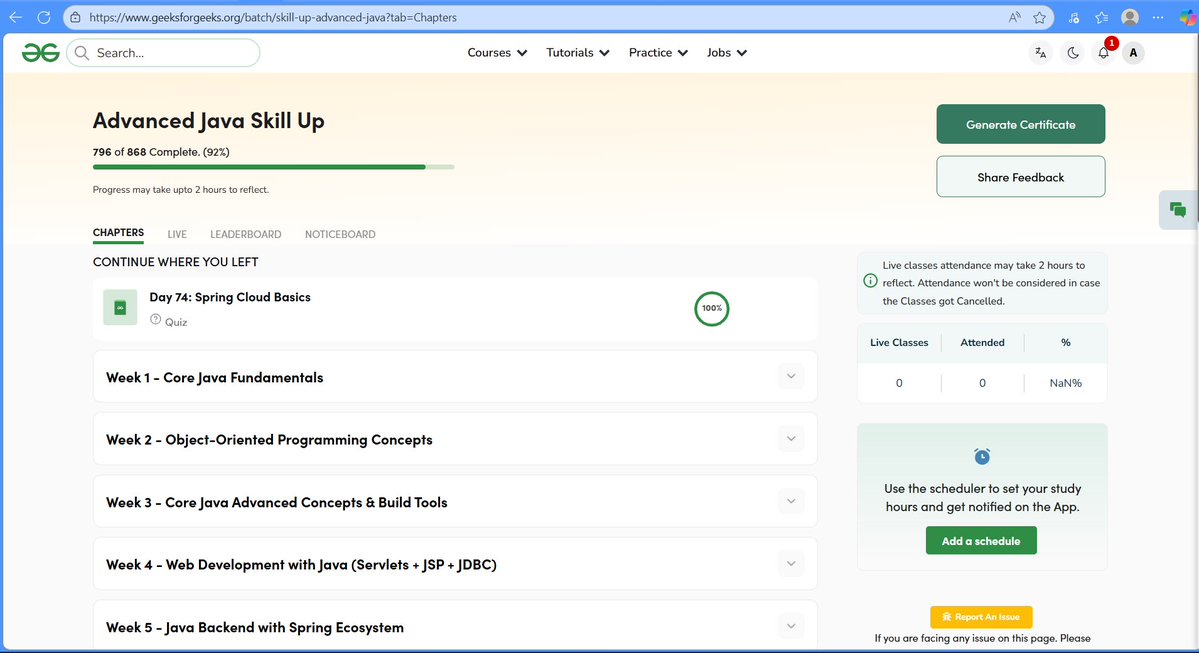
Task: Click the Add a schedule button
Action: [x=981, y=541]
